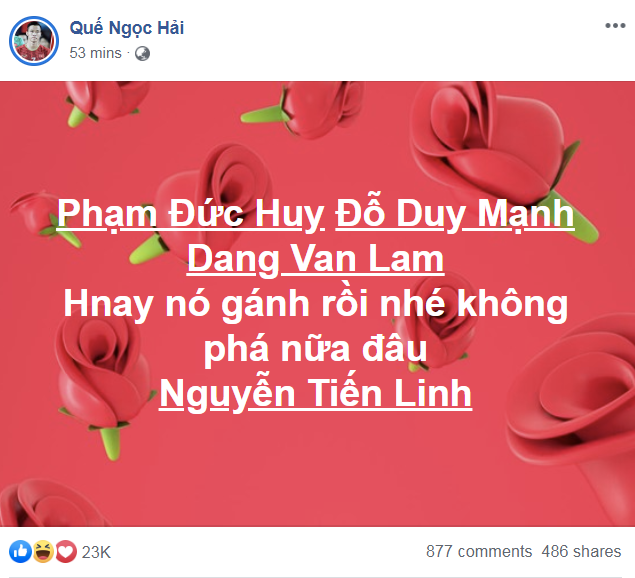Open tagged profile Nguyễn Tiến Linh
Screen dimensions: 635x578
315,392
